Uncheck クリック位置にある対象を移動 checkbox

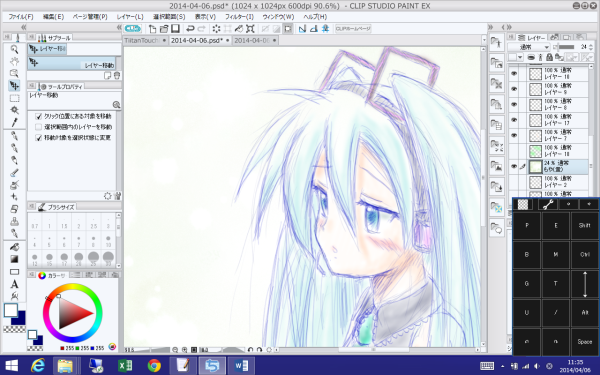click(x=38, y=116)
